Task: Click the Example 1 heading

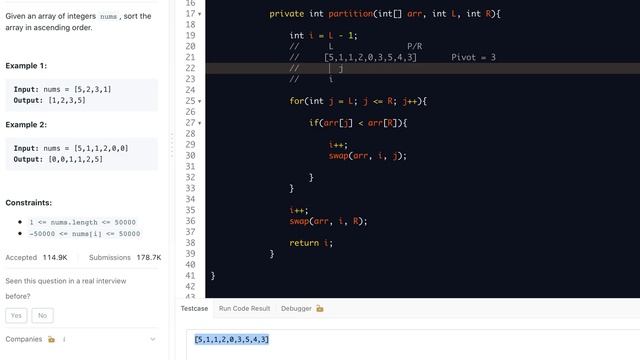Action: click(x=26, y=66)
